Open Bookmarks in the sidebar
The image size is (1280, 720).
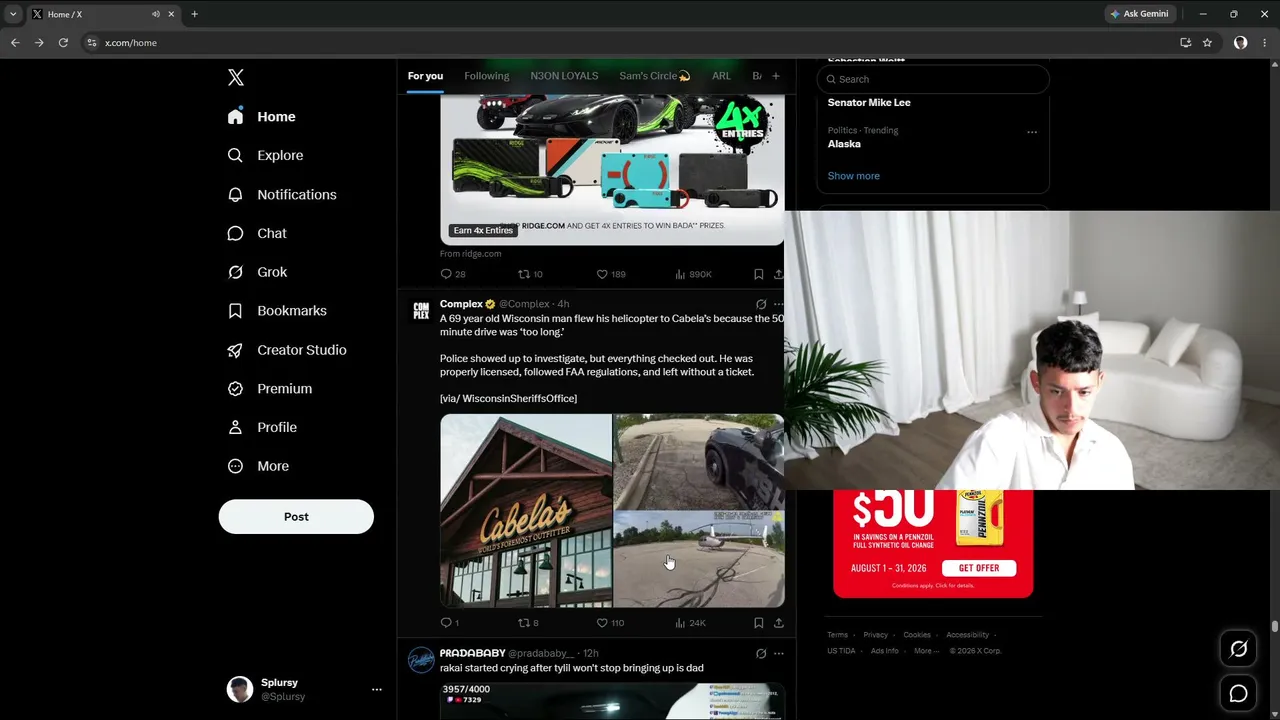(x=277, y=311)
